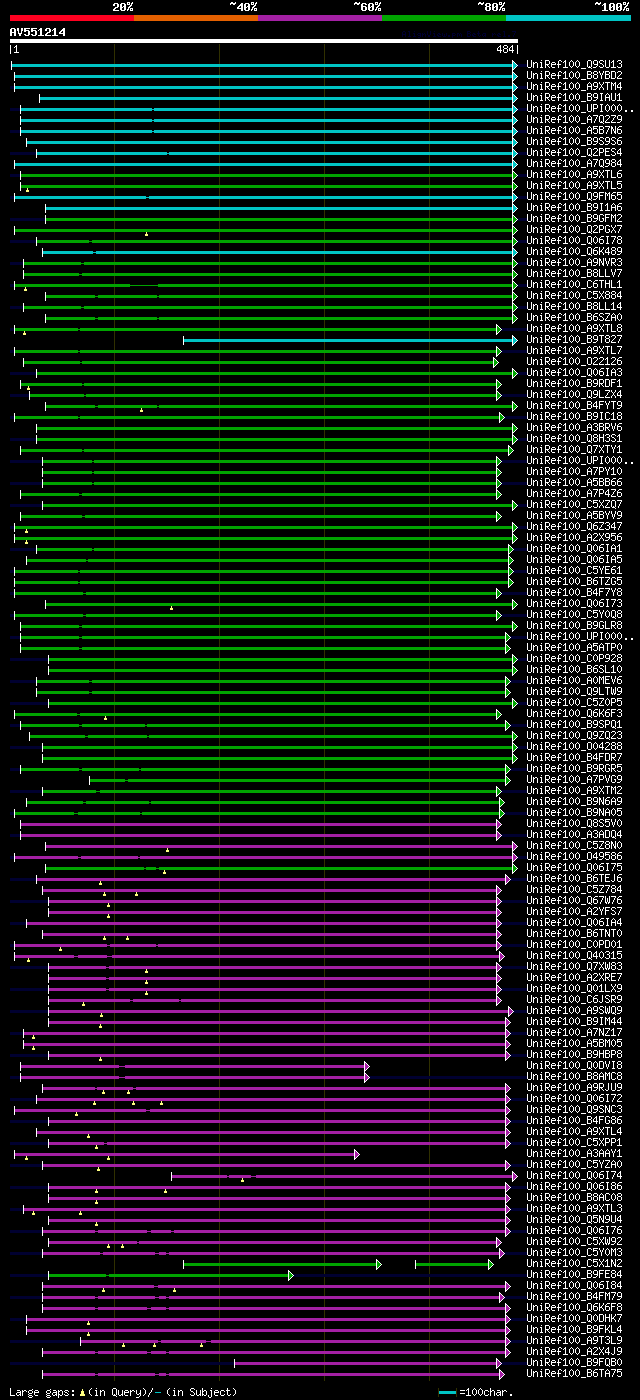Select the UniRef100_Q0DHK7 label

[574, 1318]
